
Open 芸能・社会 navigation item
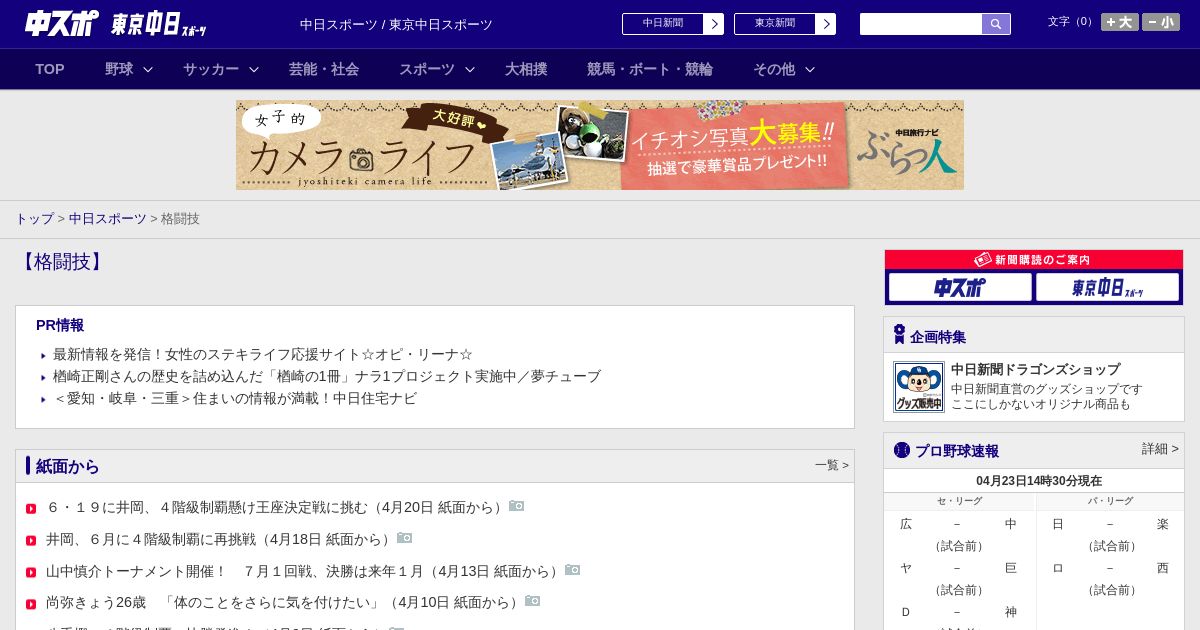[324, 69]
